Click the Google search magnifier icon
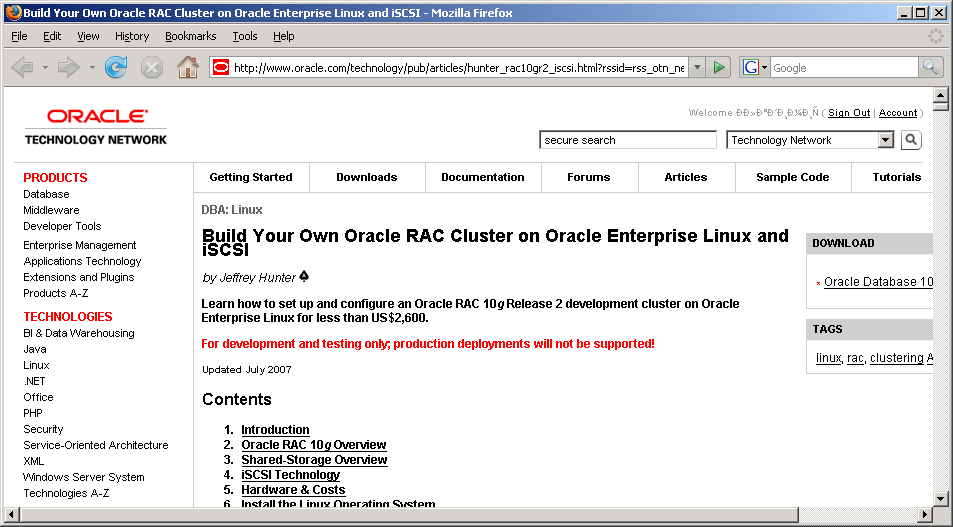This screenshot has width=953, height=527. pos(930,68)
